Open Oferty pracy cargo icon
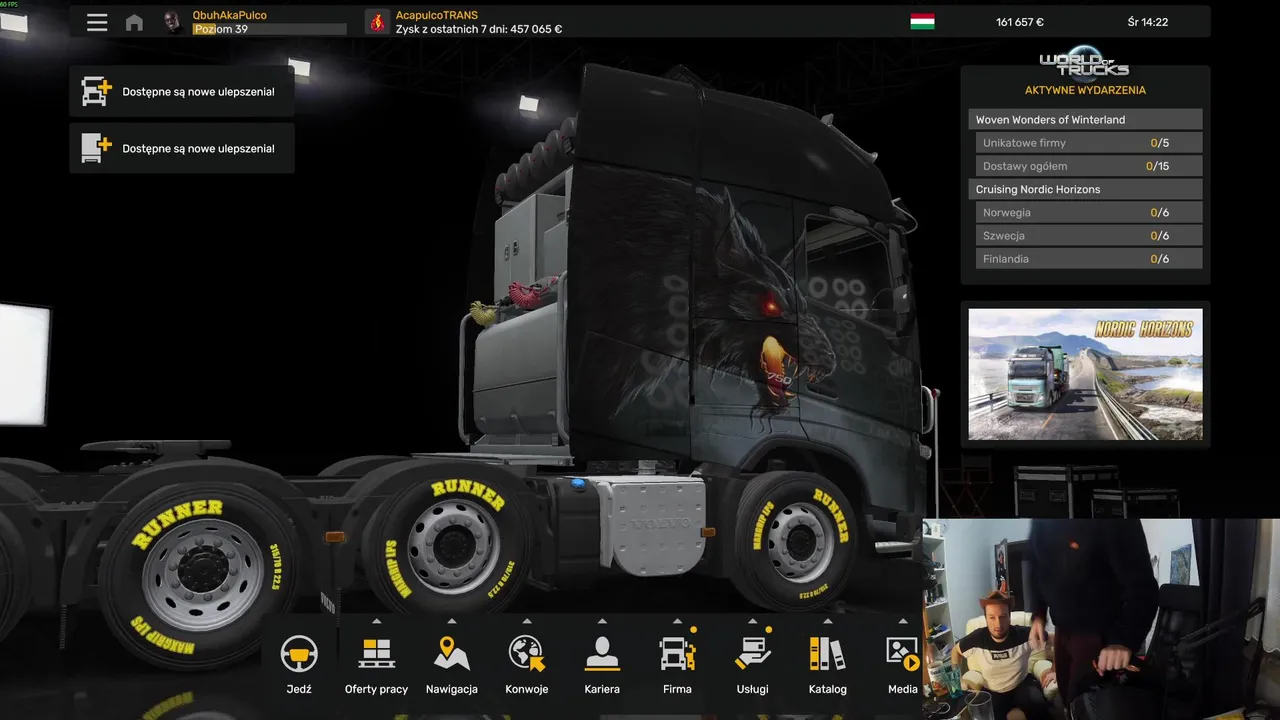 pyautogui.click(x=376, y=654)
